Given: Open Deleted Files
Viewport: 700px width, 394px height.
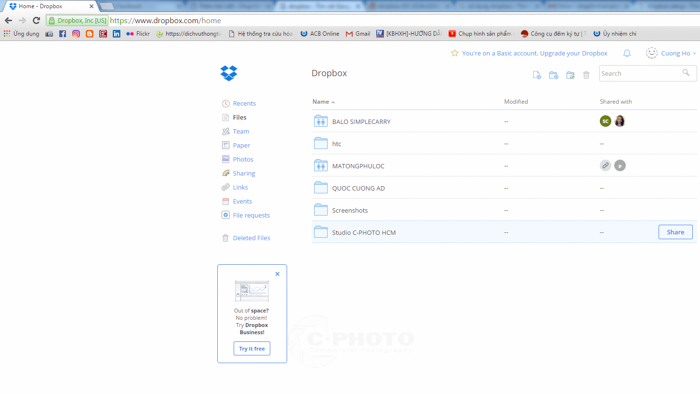Looking at the screenshot, I should tap(251, 238).
